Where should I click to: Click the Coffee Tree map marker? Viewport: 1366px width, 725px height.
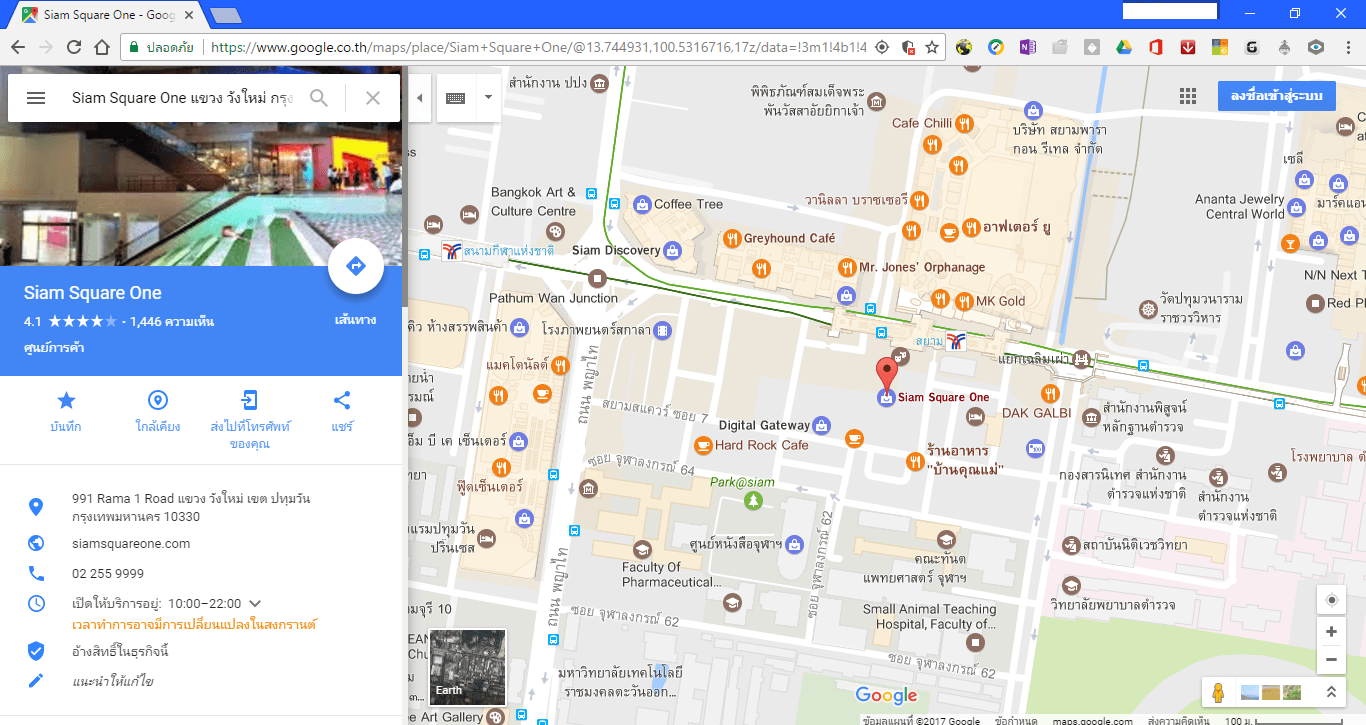[x=643, y=204]
